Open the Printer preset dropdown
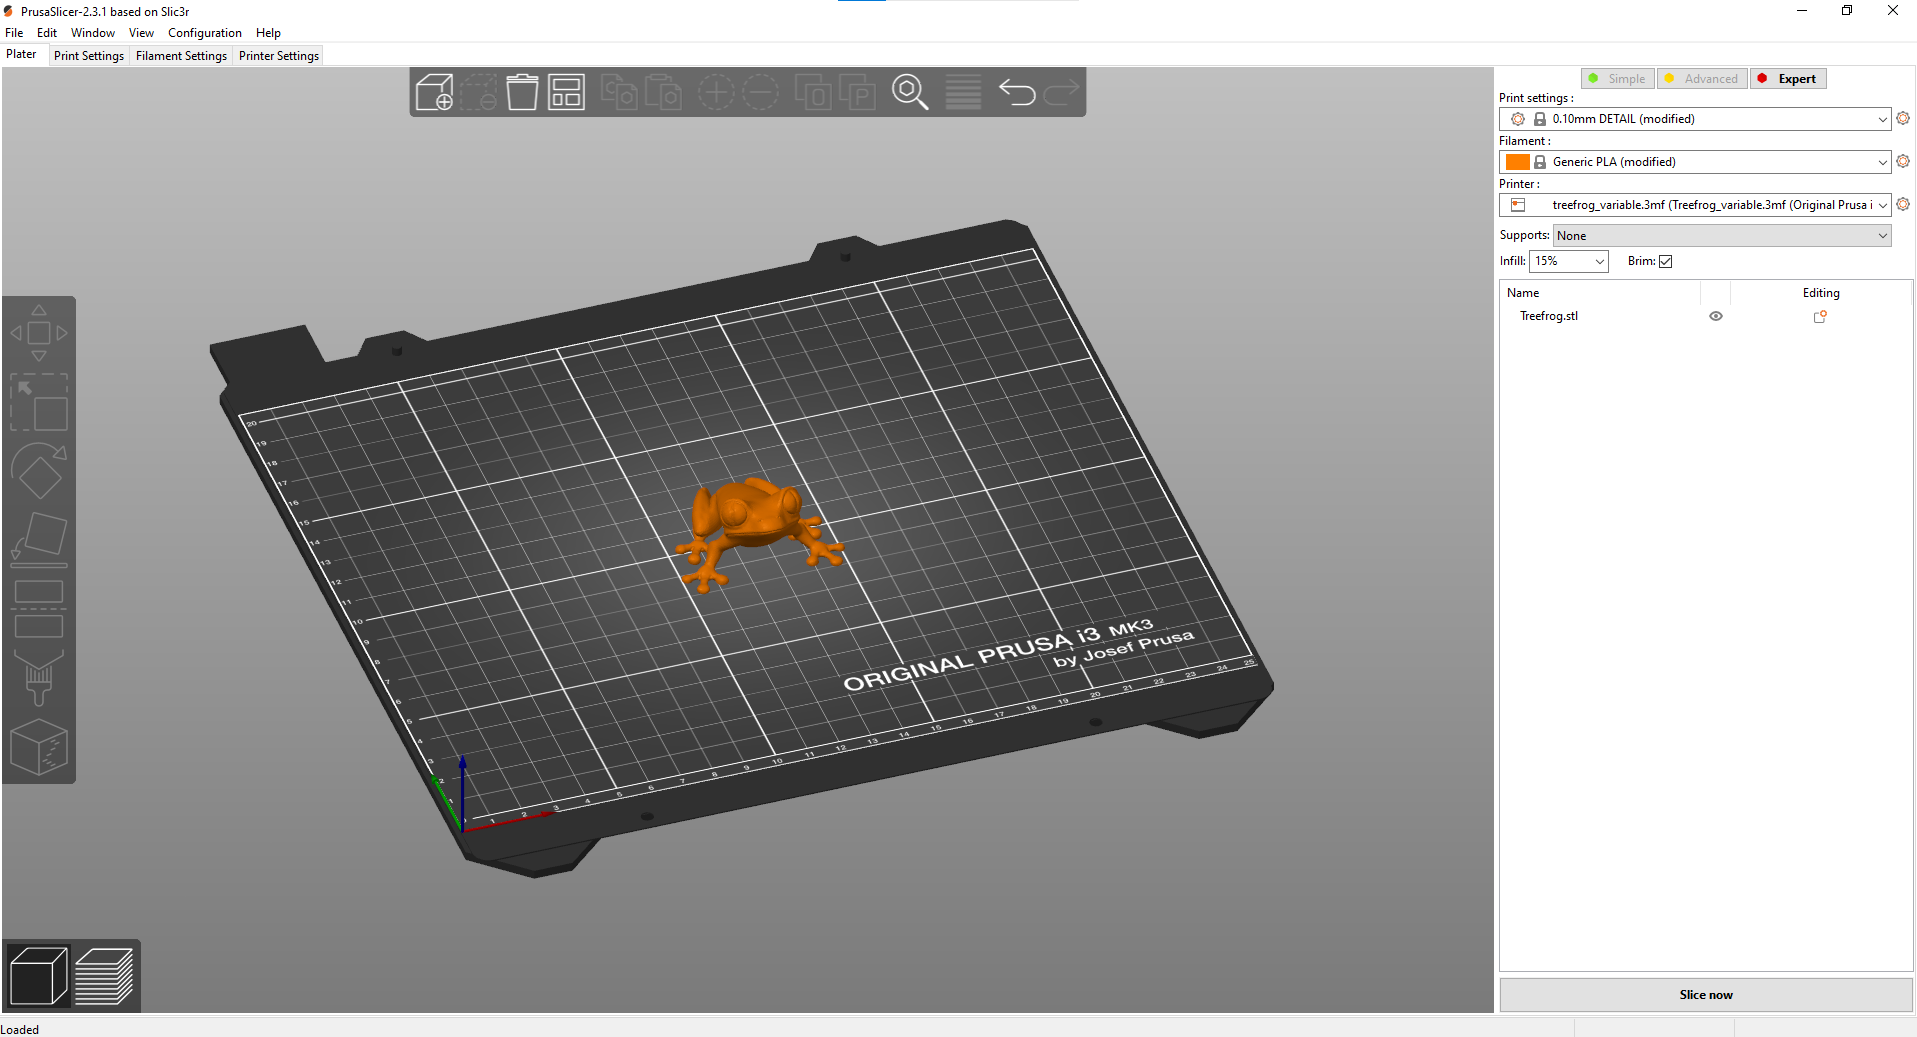 click(x=1695, y=205)
